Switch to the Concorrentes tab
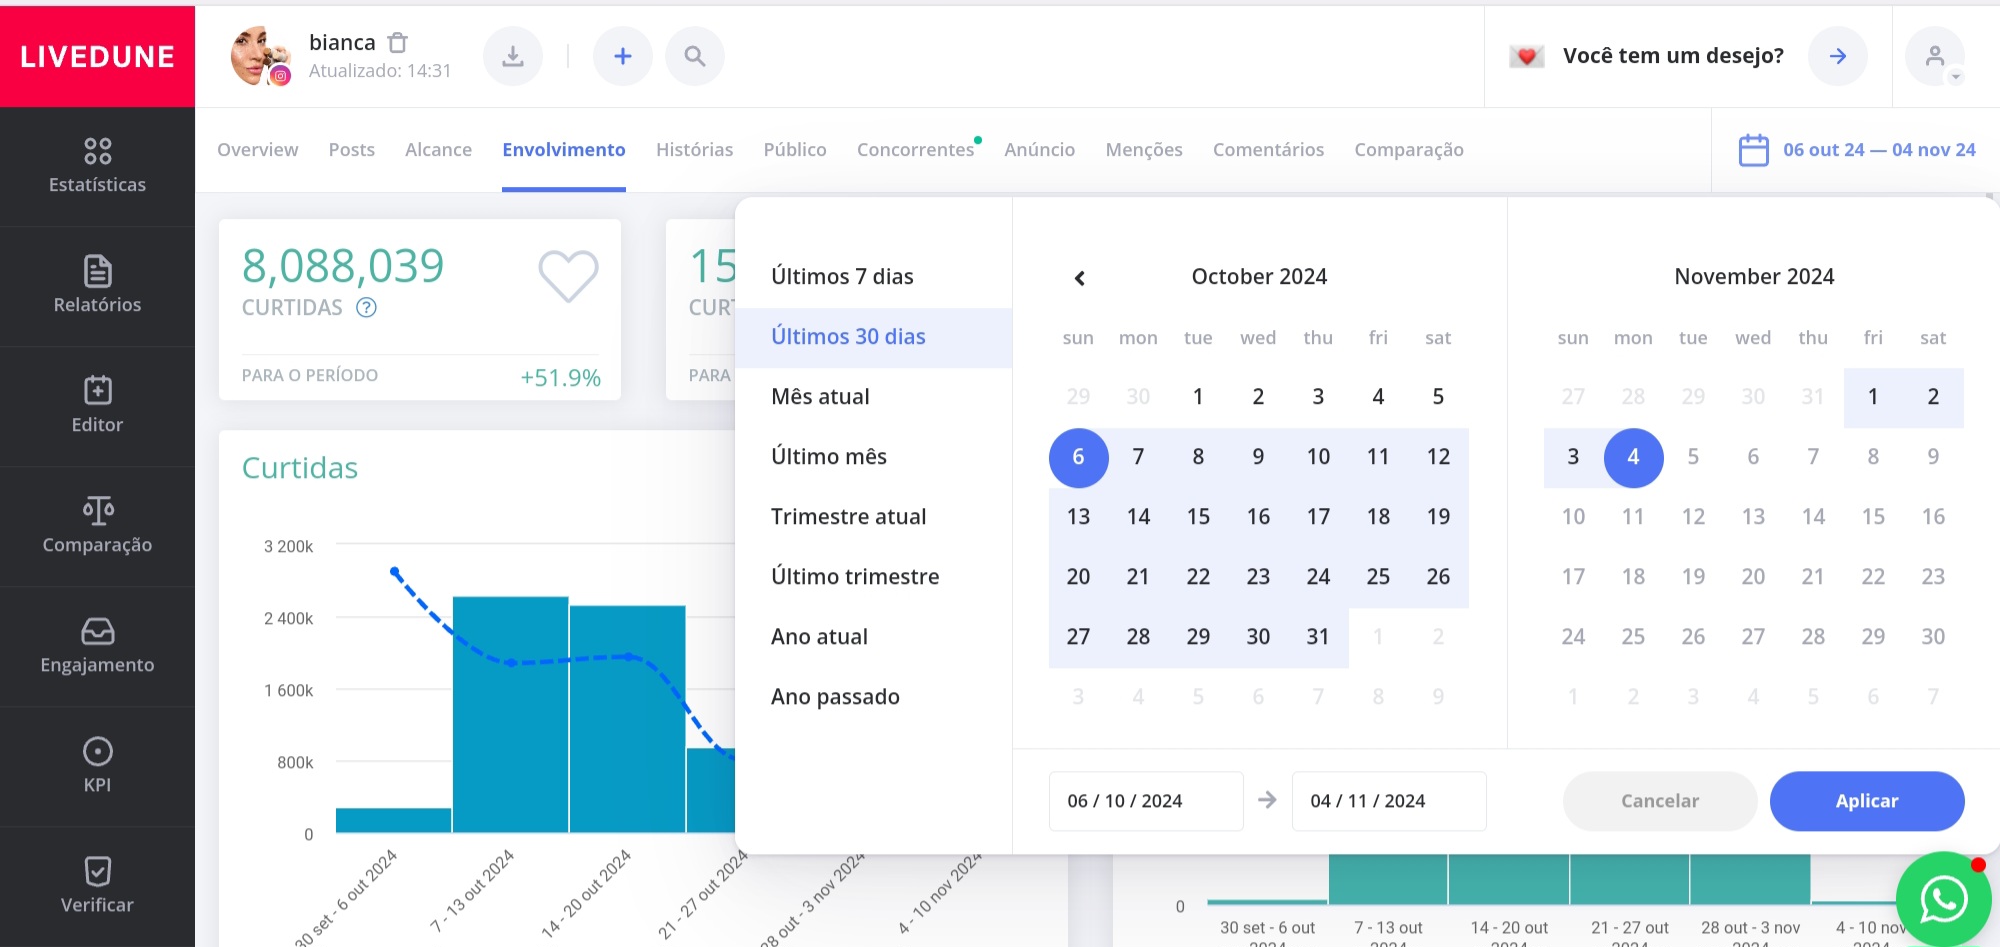The height and width of the screenshot is (947, 2000). pyautogui.click(x=915, y=149)
